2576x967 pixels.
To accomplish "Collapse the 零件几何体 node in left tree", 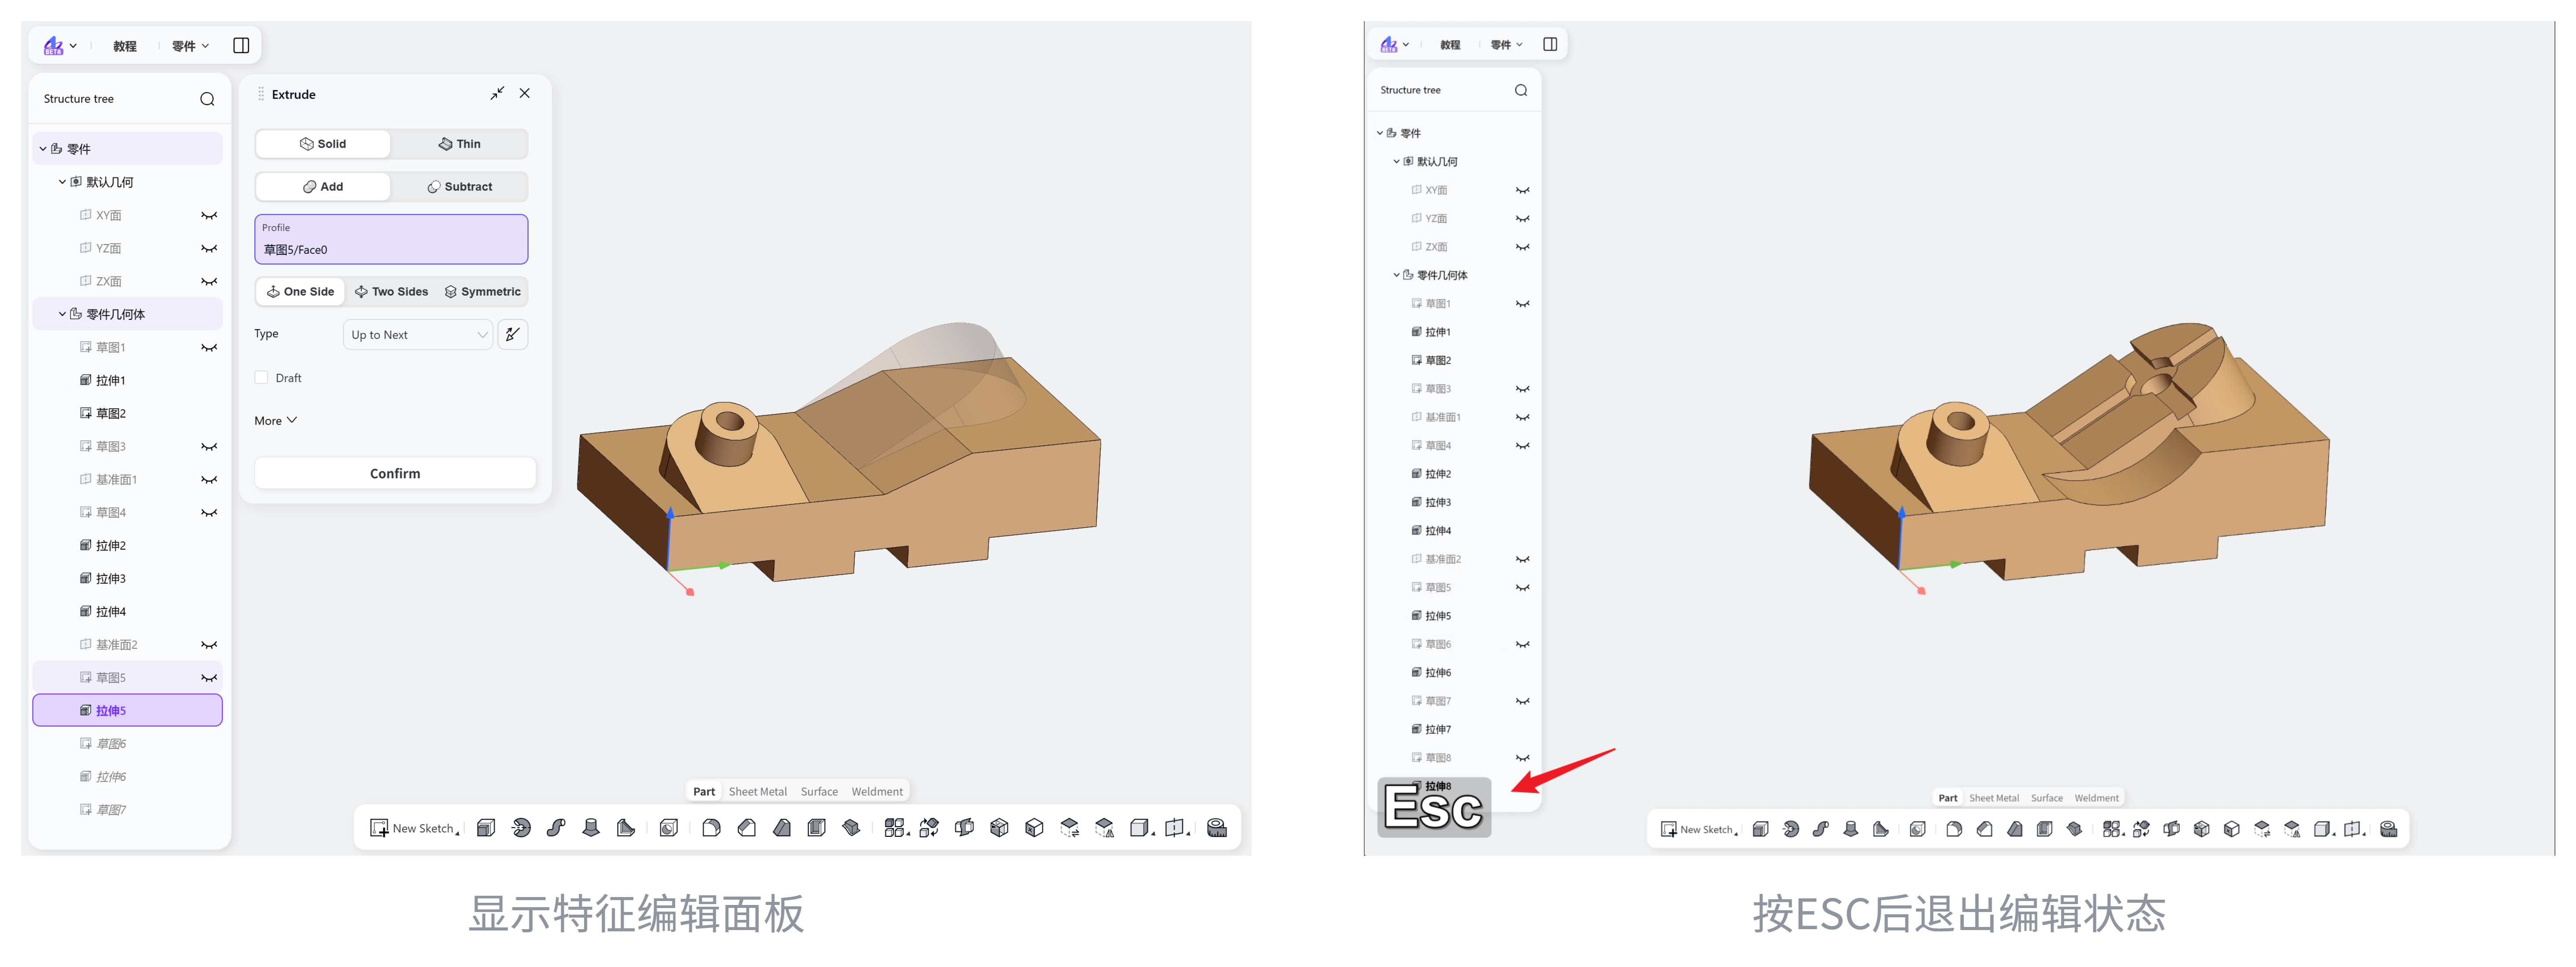I will pyautogui.click(x=62, y=314).
